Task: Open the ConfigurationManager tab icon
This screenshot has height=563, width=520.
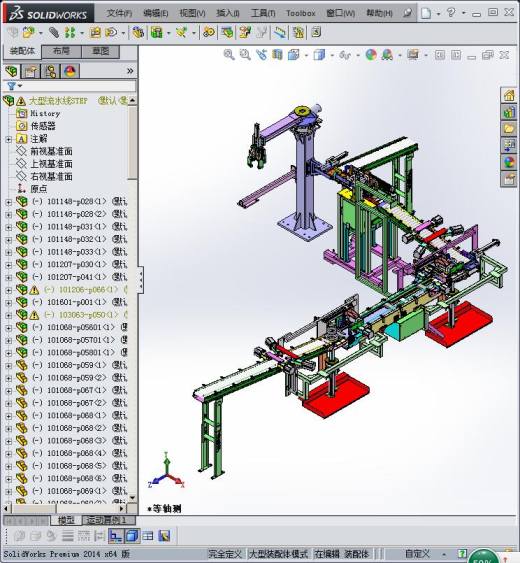Action: (50, 71)
